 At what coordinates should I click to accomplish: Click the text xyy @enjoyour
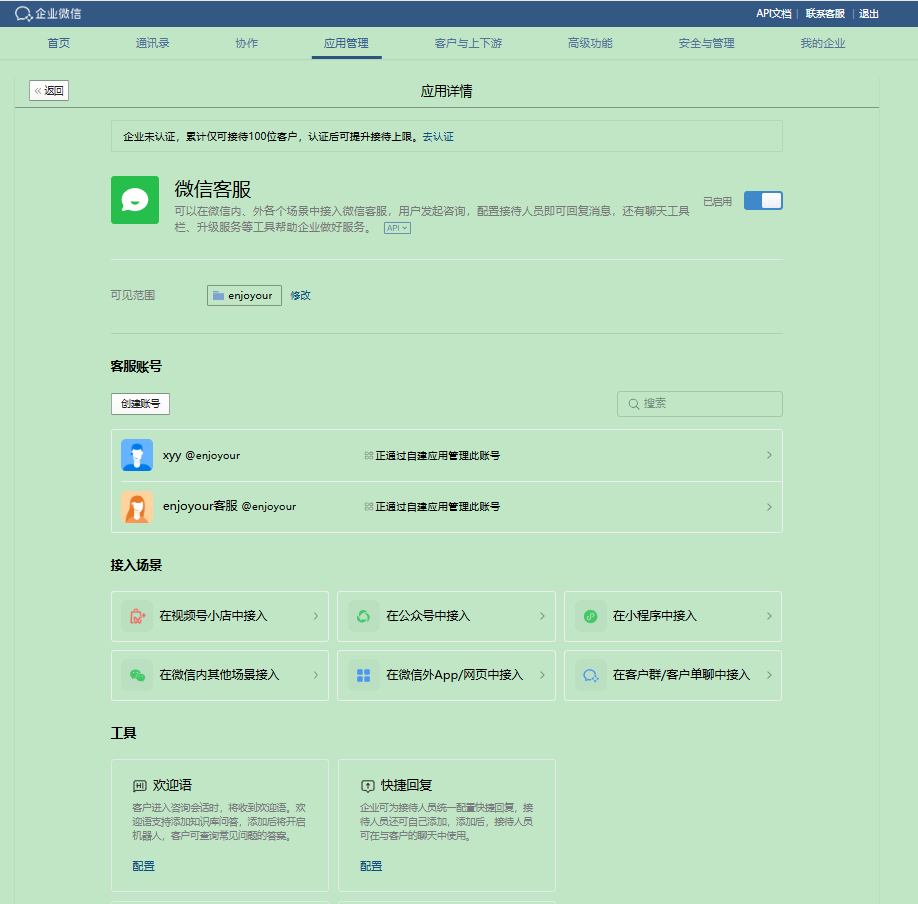[x=201, y=455]
